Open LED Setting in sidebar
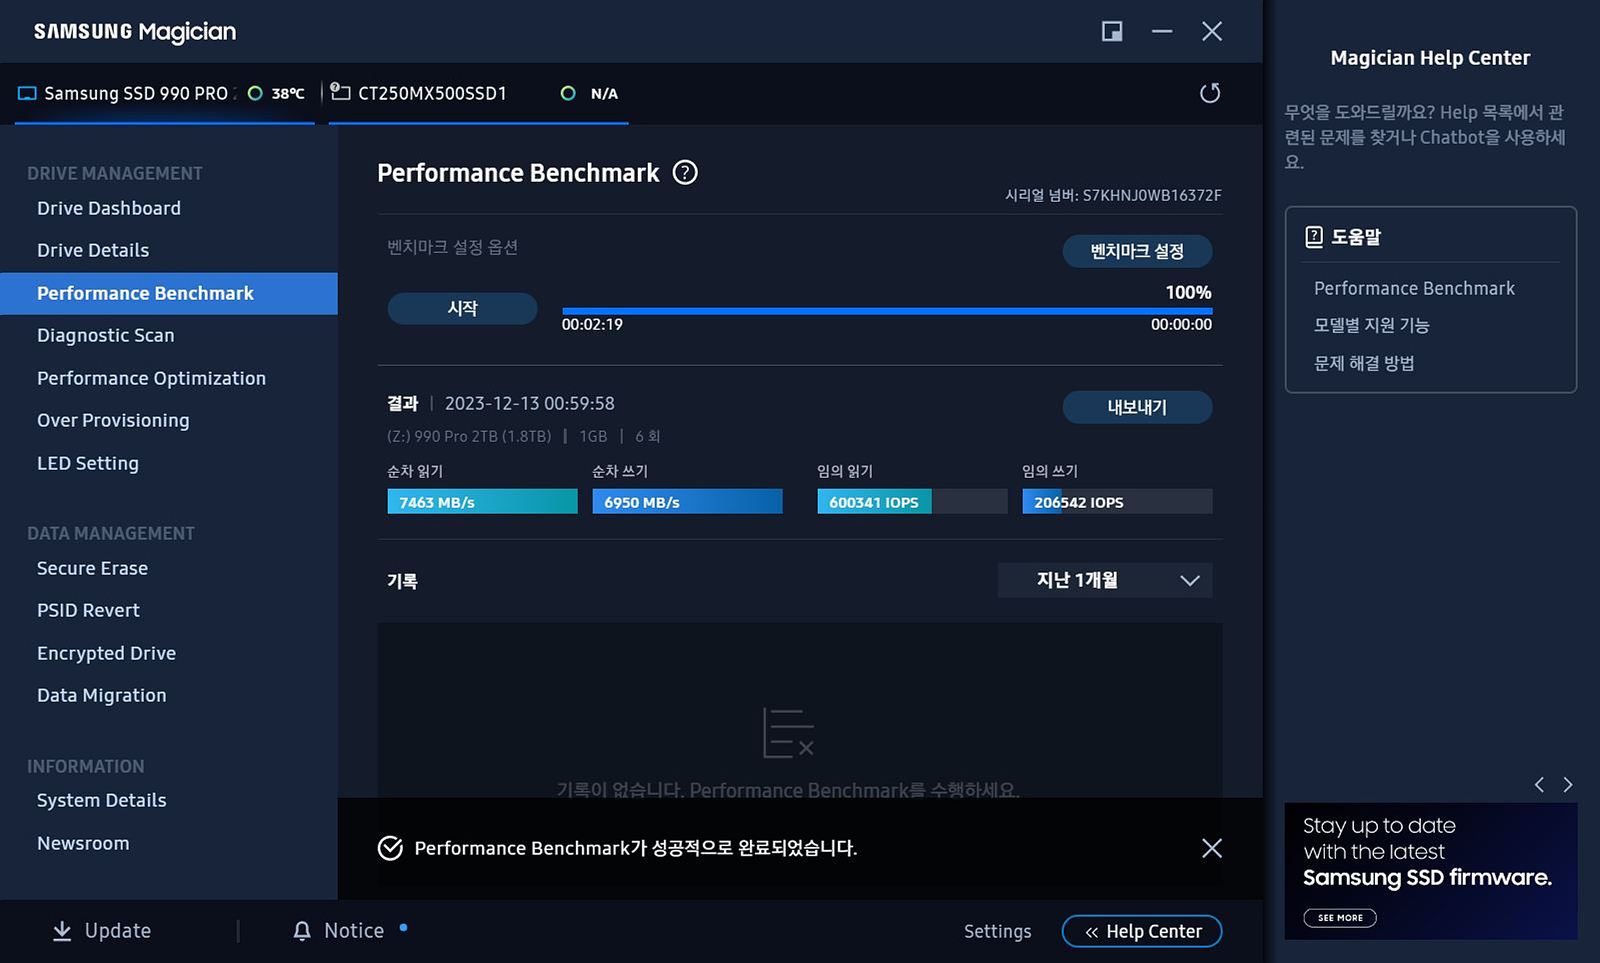Image resolution: width=1600 pixels, height=963 pixels. pos(88,463)
